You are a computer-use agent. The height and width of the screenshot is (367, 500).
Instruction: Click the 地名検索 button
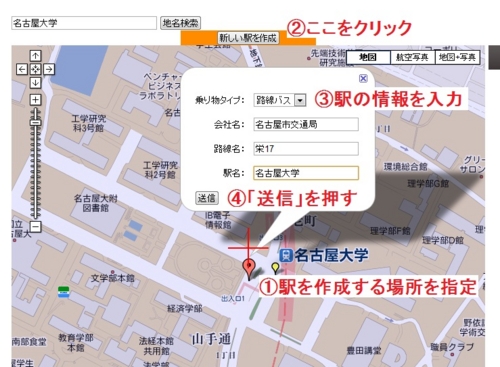[x=180, y=23]
